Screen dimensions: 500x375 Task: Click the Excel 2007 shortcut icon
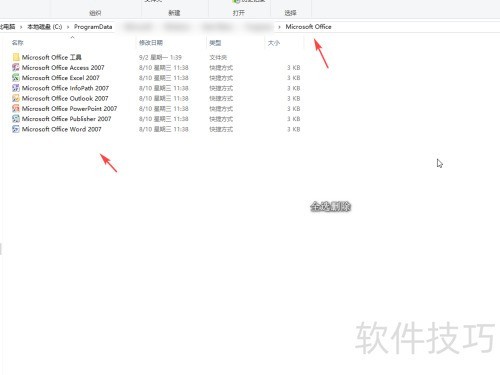tap(16, 78)
